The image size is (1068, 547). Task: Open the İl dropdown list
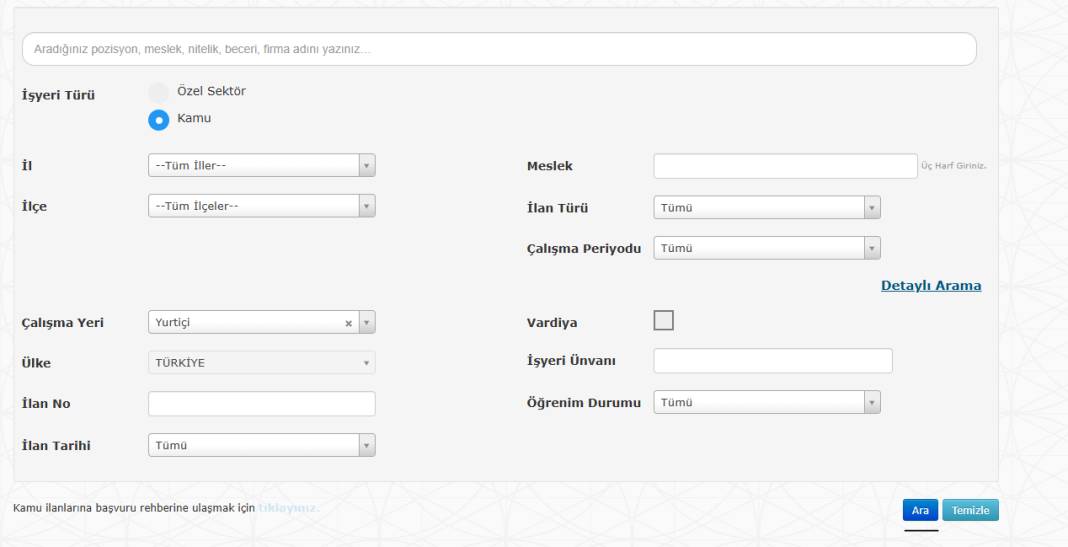point(261,166)
